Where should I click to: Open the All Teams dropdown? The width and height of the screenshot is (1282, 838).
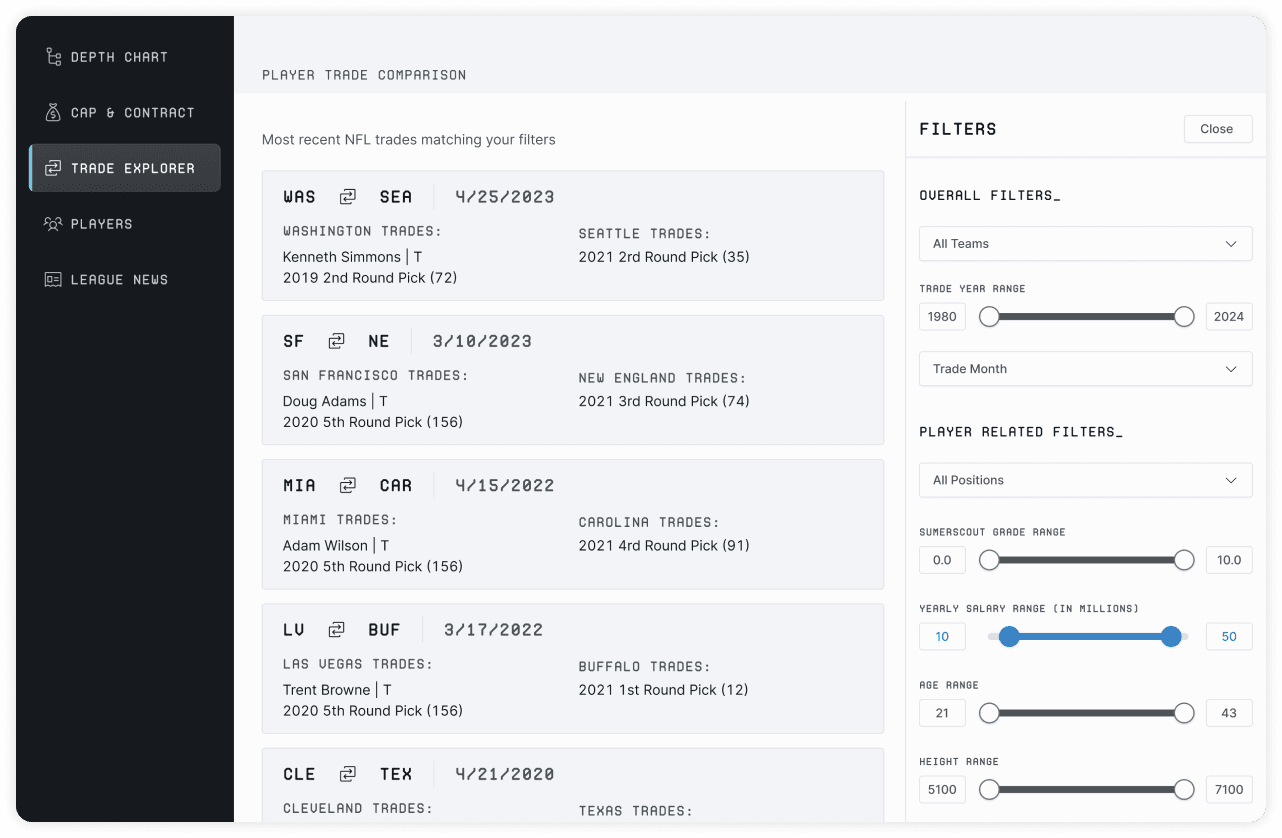(x=1085, y=244)
